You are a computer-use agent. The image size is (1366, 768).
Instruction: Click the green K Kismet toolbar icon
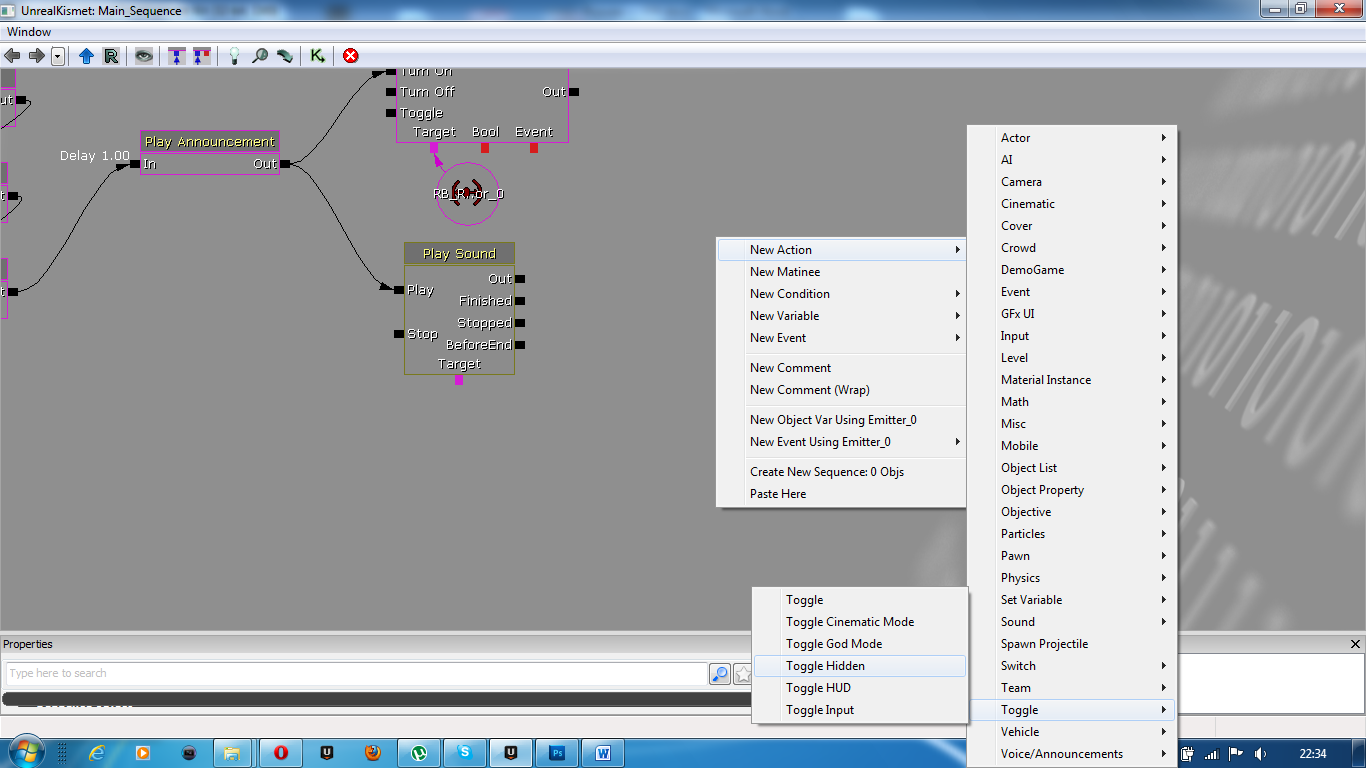[x=317, y=56]
